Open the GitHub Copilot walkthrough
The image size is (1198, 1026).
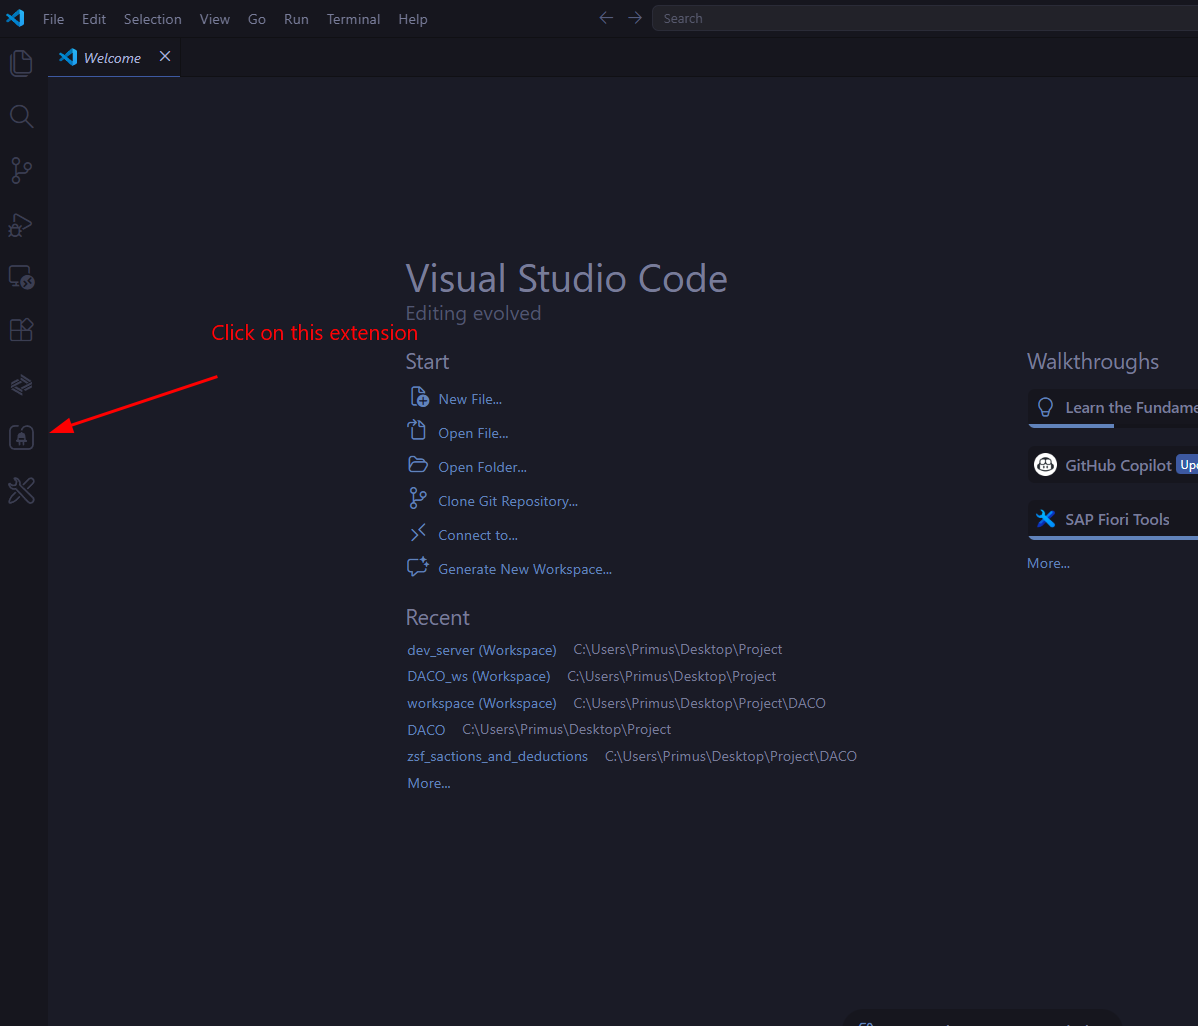click(x=1113, y=464)
